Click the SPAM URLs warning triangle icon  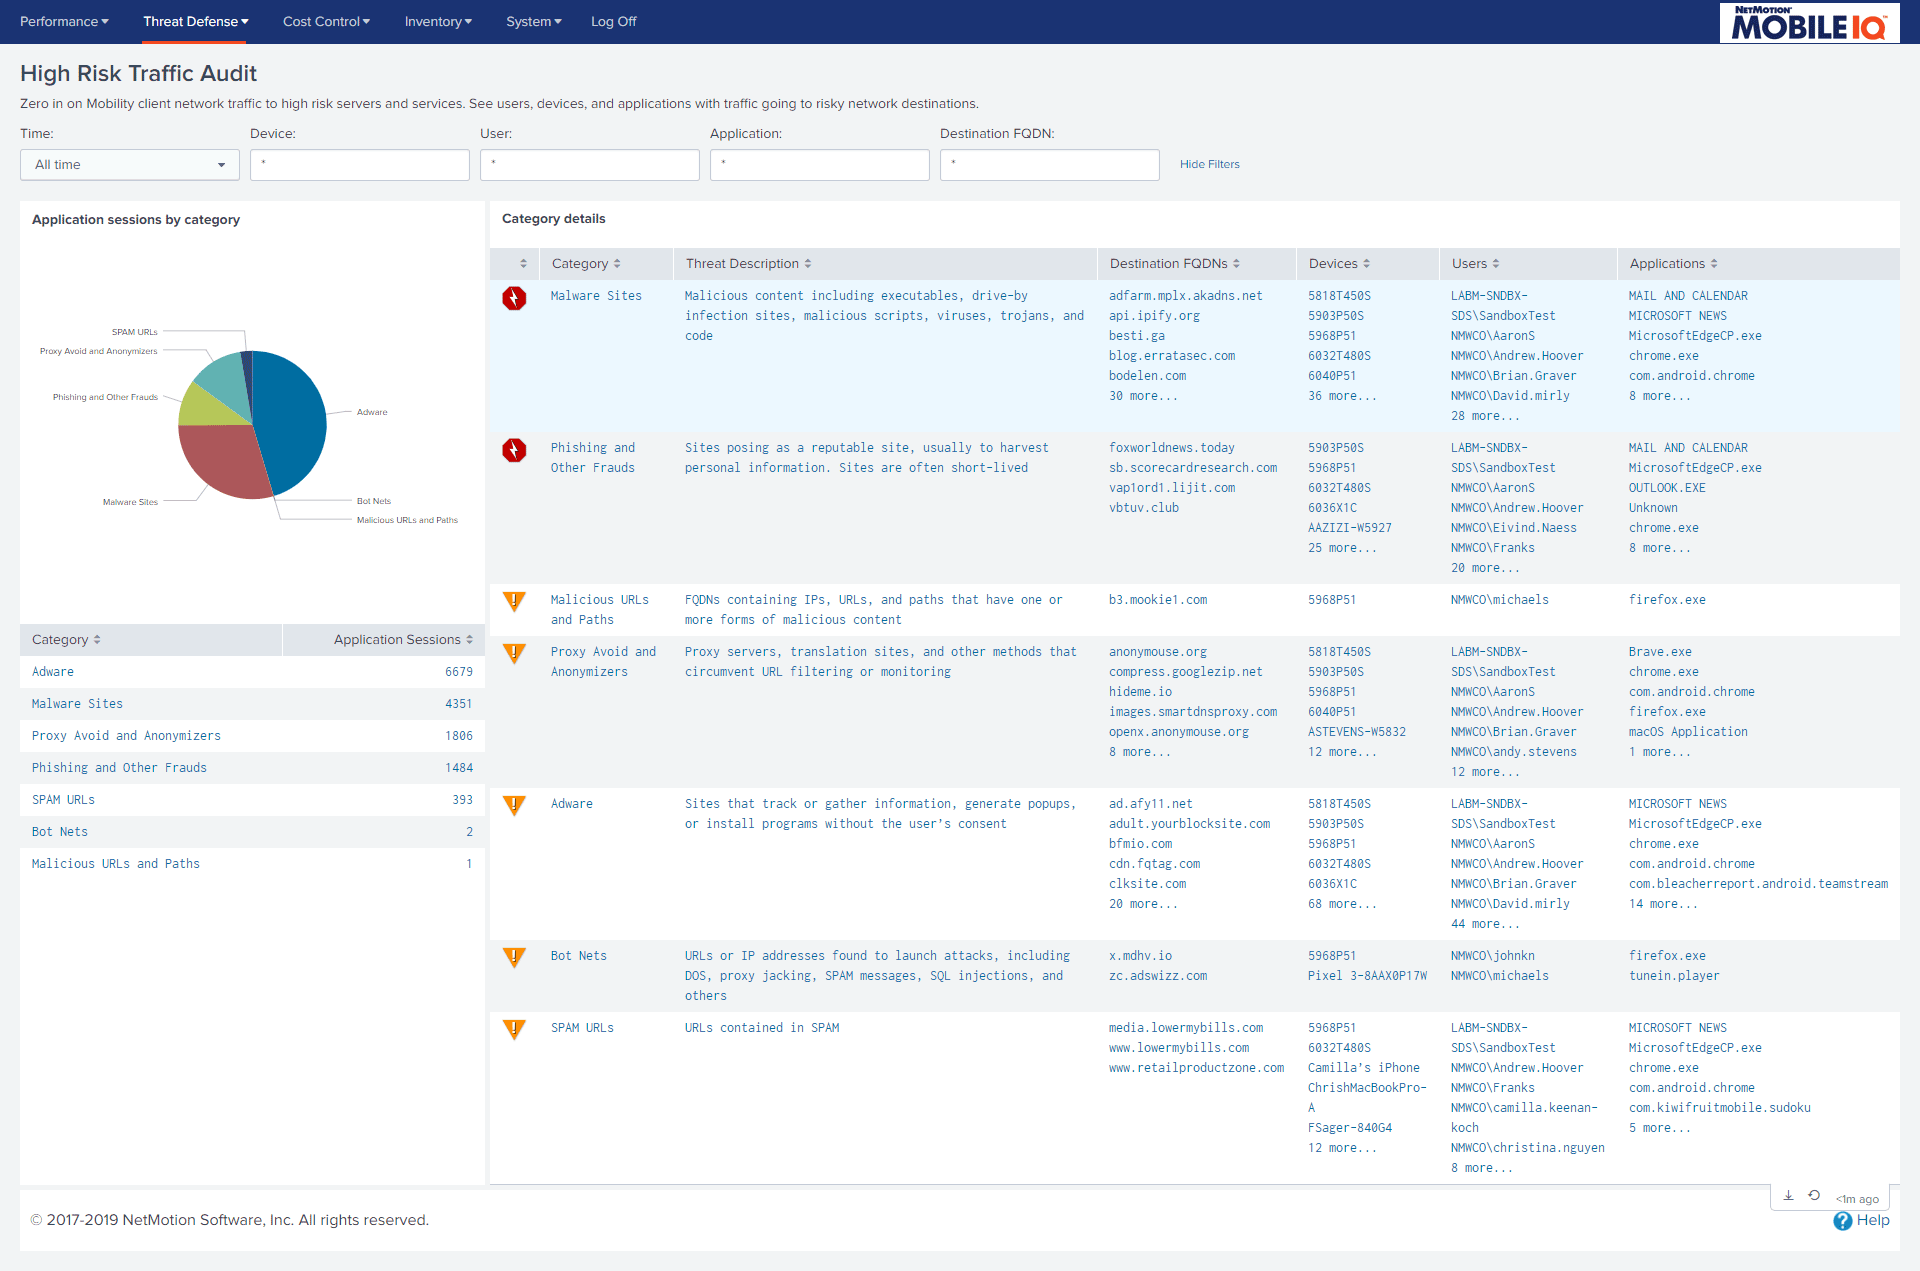pyautogui.click(x=514, y=1029)
